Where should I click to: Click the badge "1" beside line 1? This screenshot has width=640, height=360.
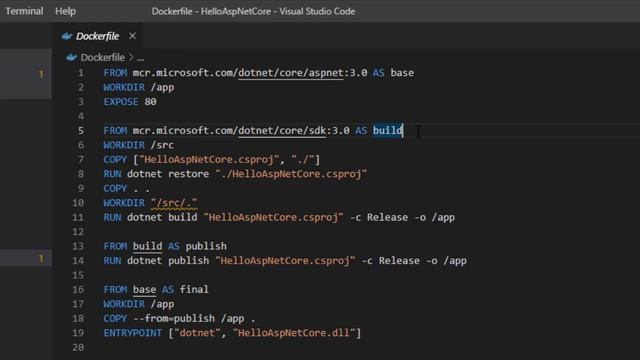pos(41,74)
